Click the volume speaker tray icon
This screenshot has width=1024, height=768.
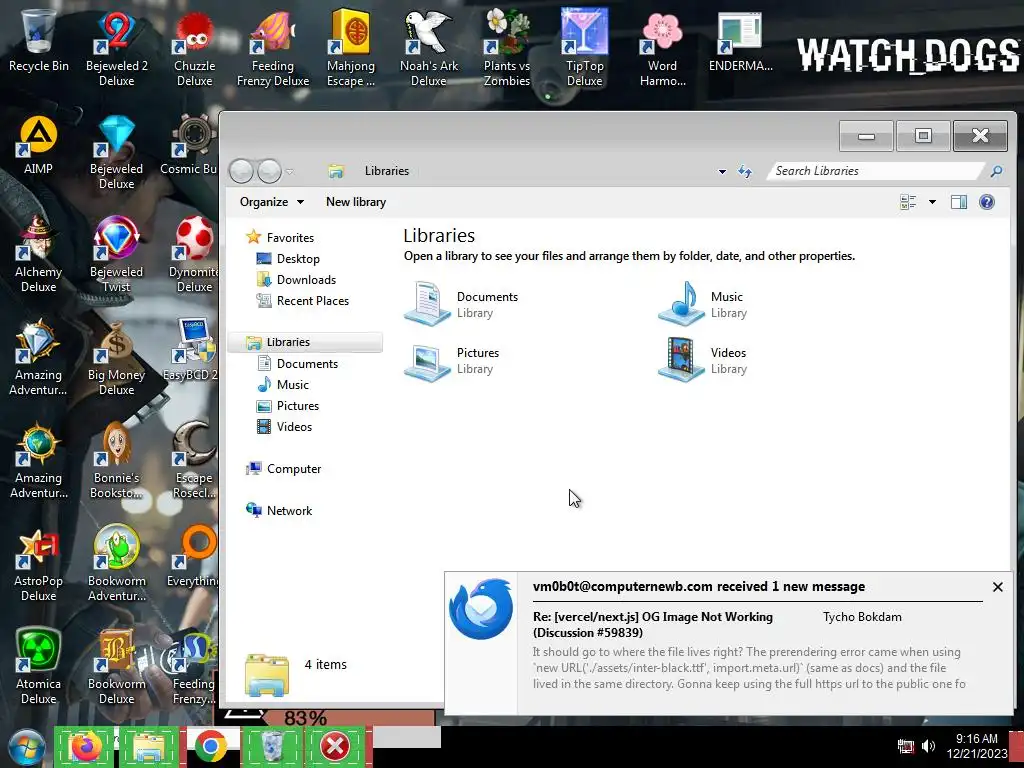click(x=928, y=746)
